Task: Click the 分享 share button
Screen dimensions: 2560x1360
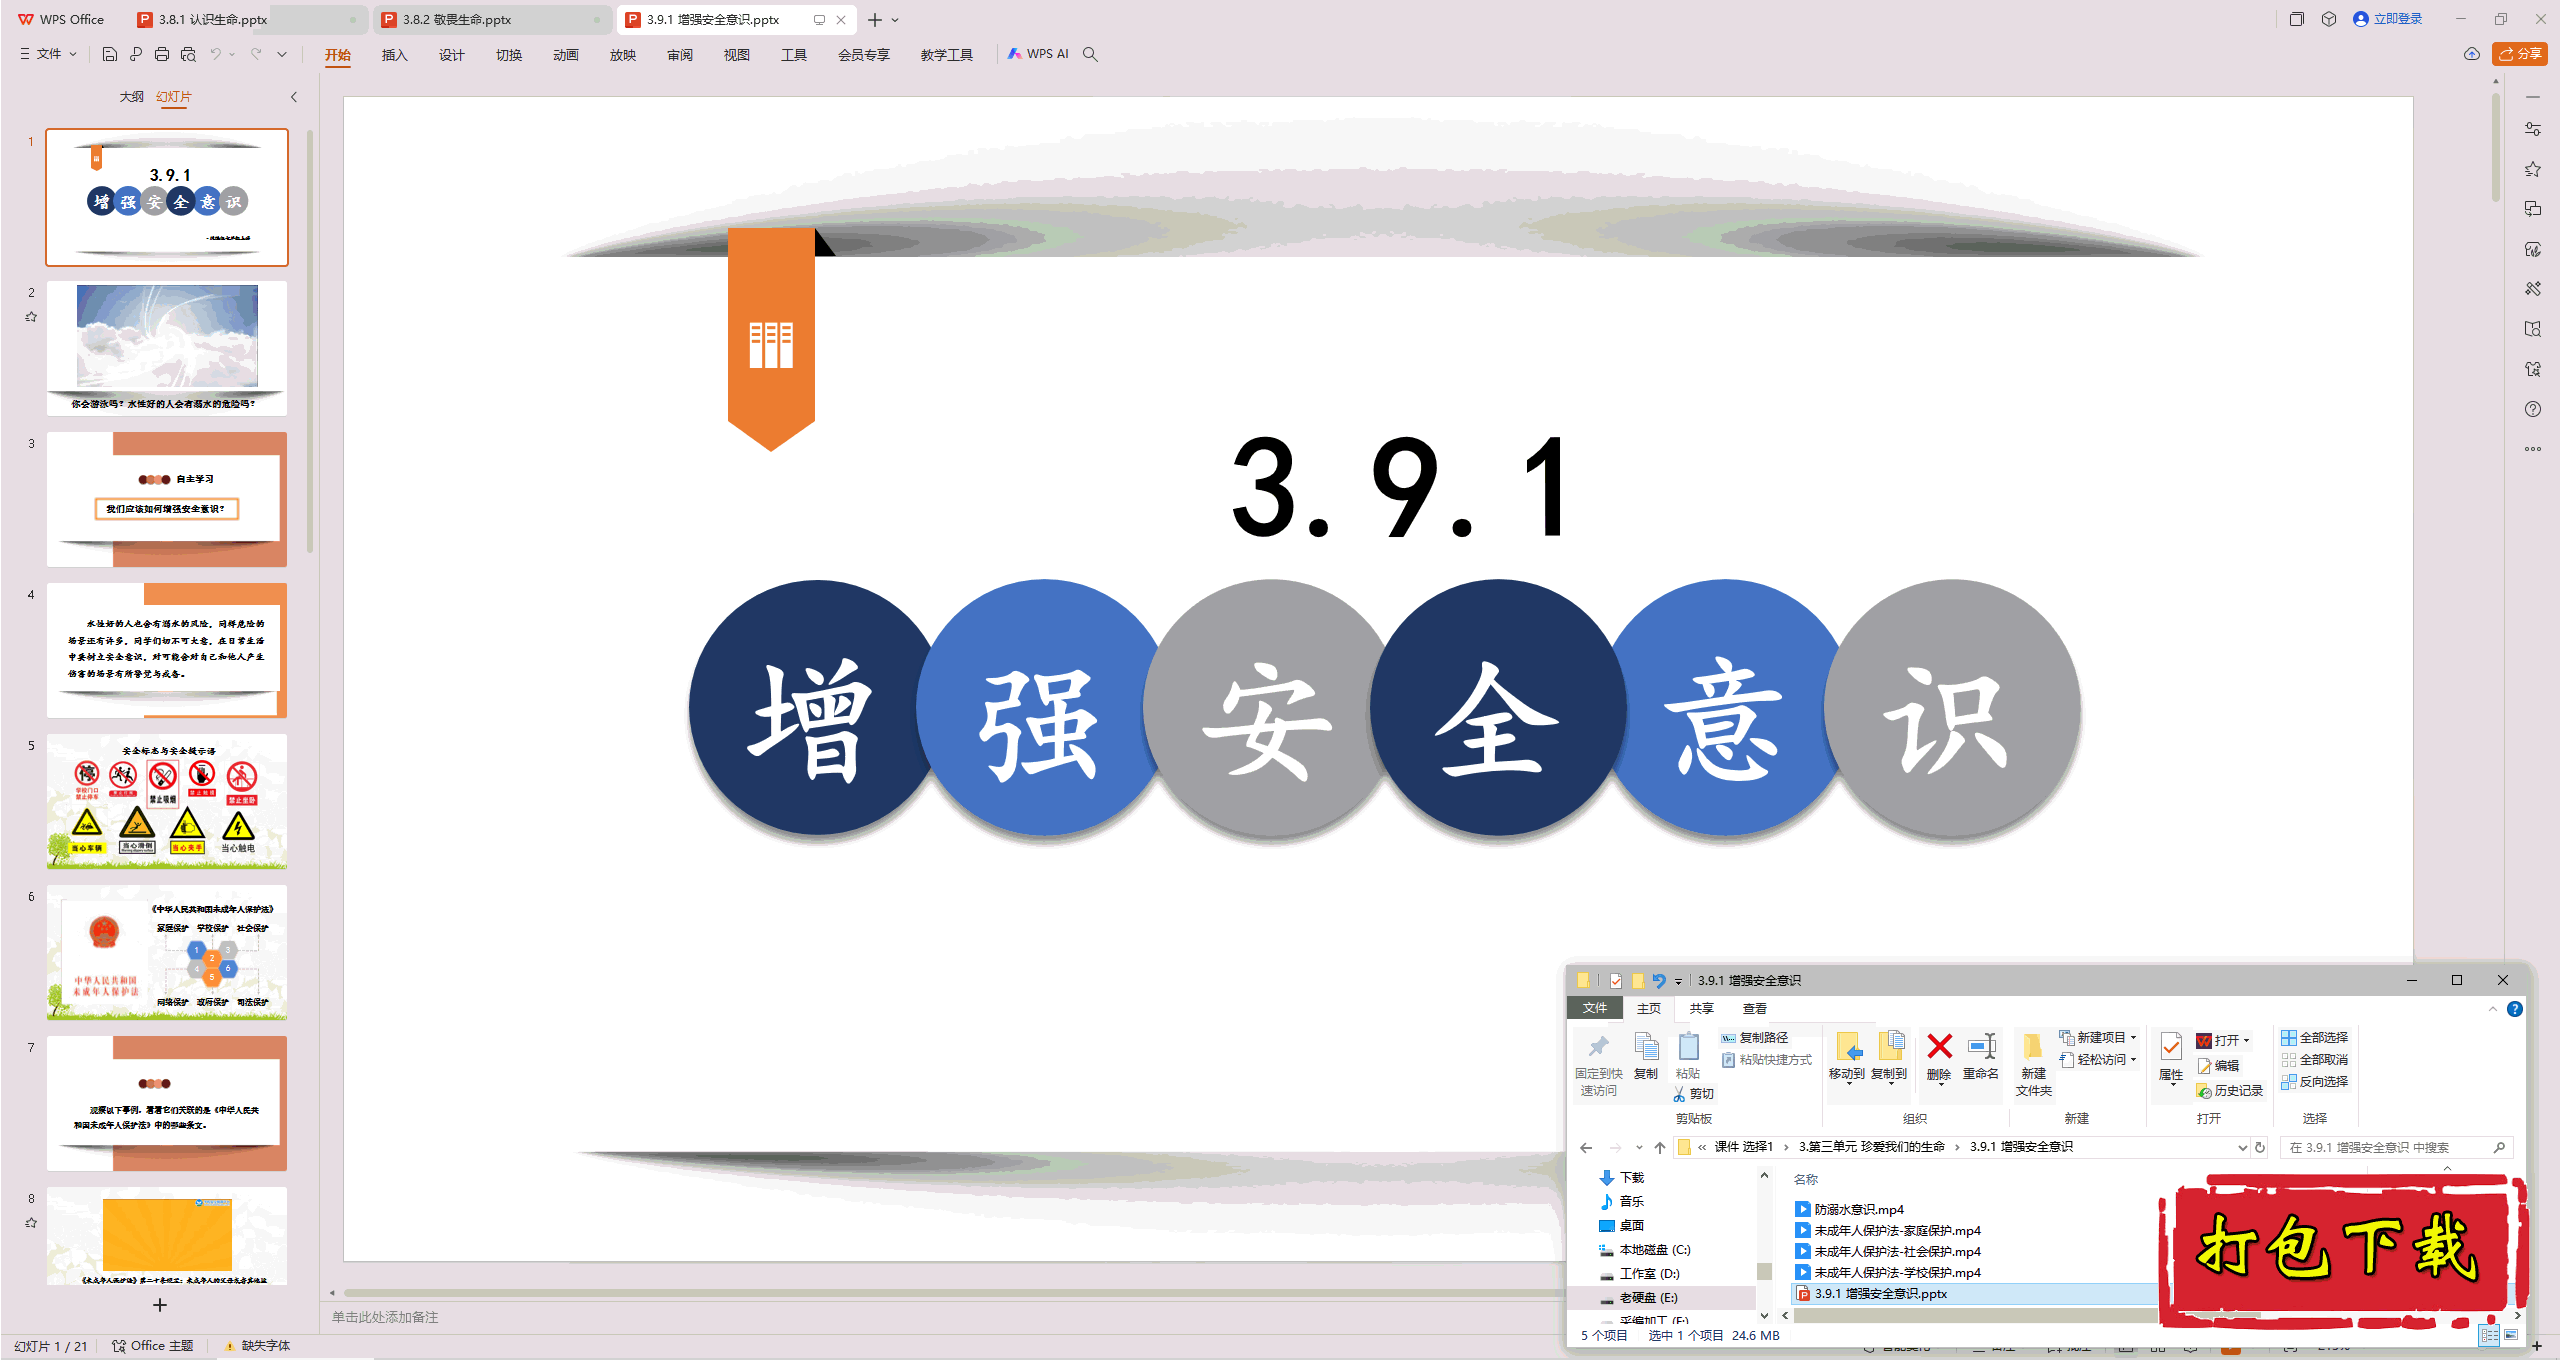Action: pos(2519,54)
